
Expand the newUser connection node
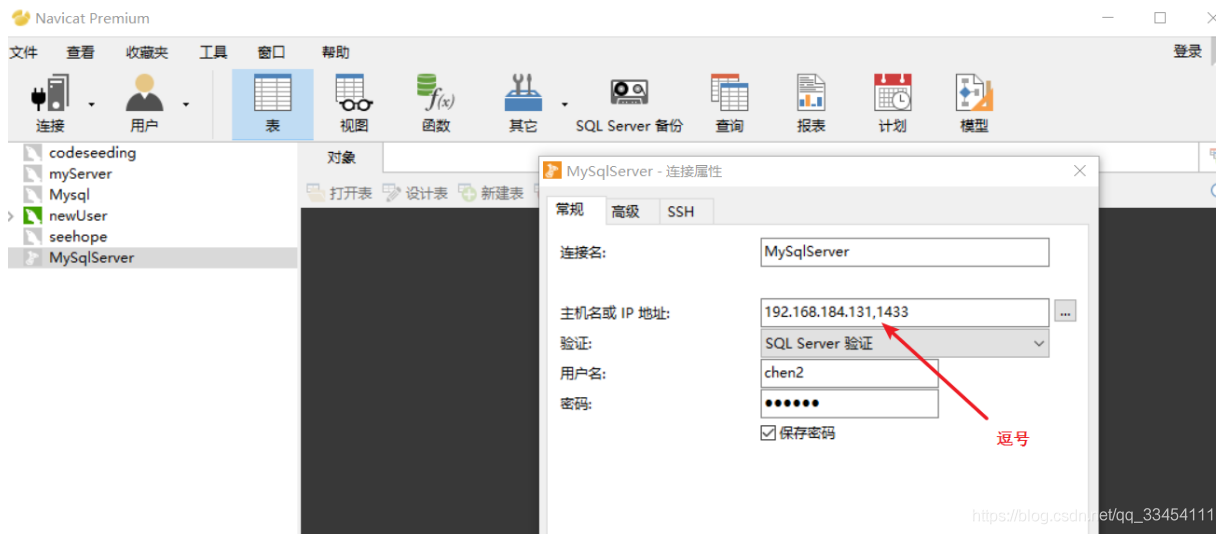tap(11, 216)
